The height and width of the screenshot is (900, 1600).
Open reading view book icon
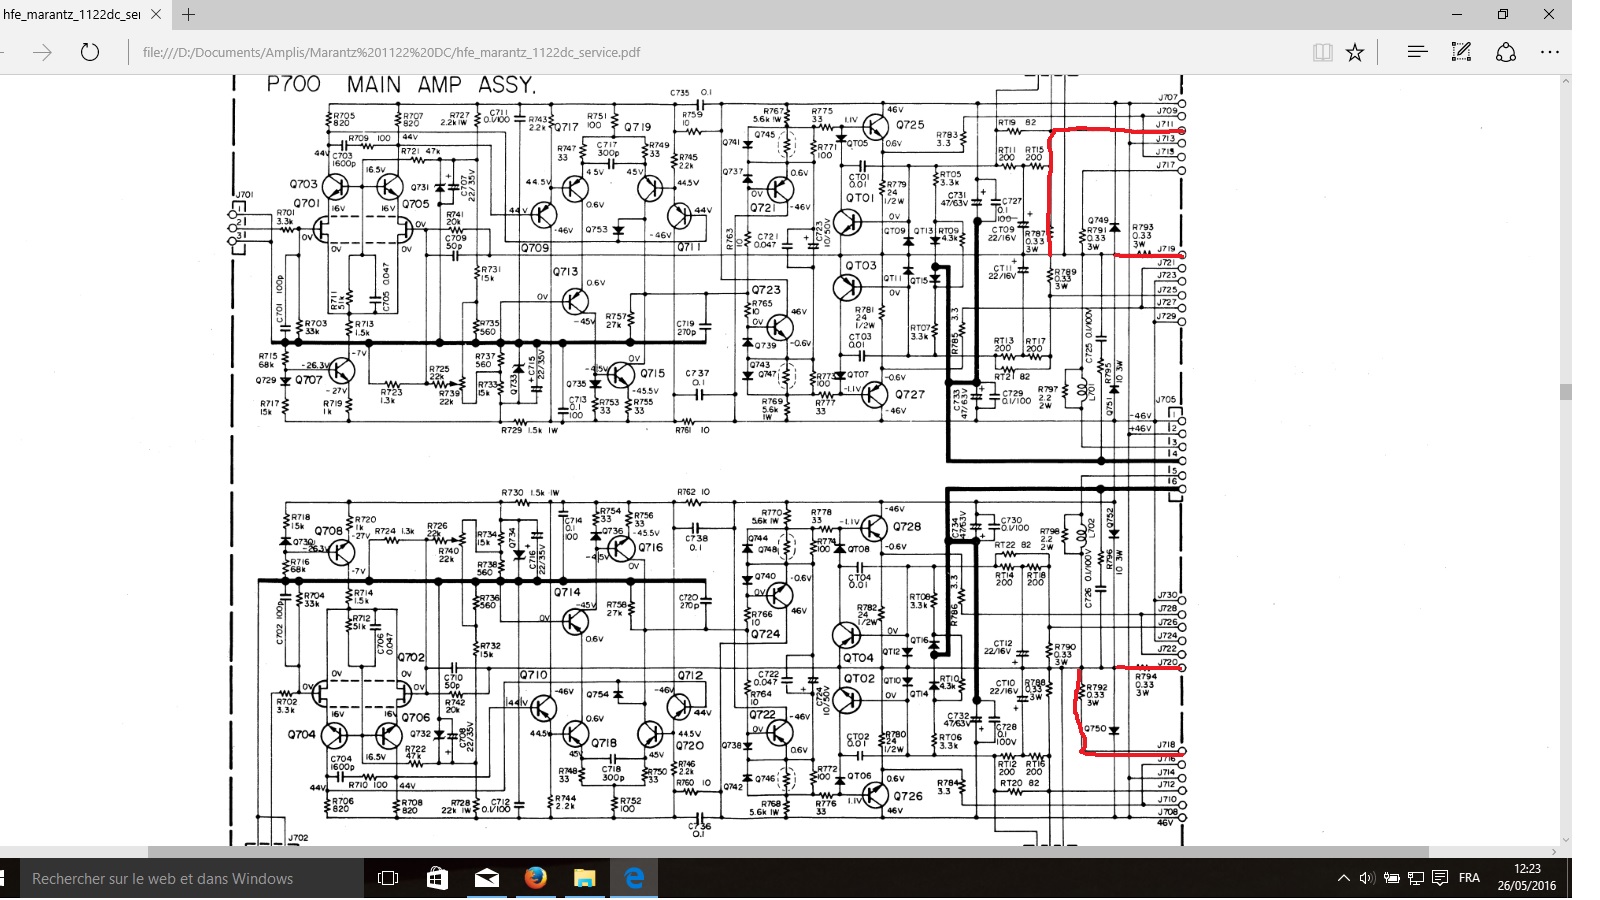[1322, 52]
